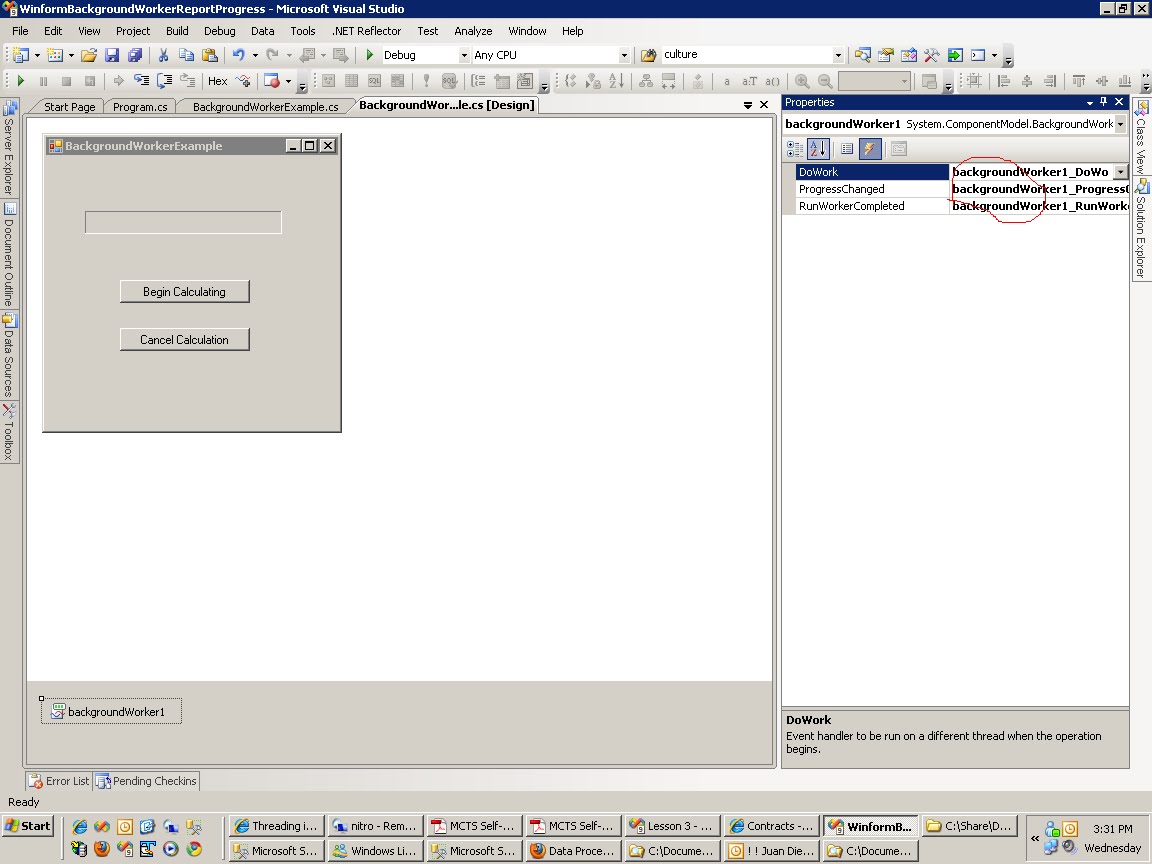This screenshot has height=864, width=1152.
Task: Open the solution configuration Debug dropdown
Action: tap(464, 55)
